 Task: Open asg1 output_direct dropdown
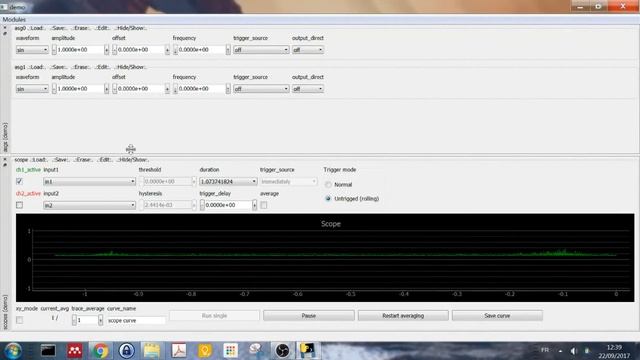point(308,89)
